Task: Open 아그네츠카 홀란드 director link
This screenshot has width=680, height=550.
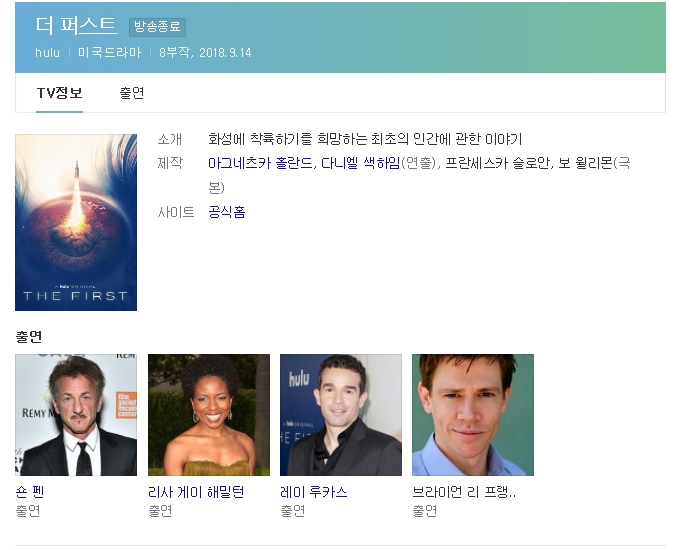Action: 261,163
